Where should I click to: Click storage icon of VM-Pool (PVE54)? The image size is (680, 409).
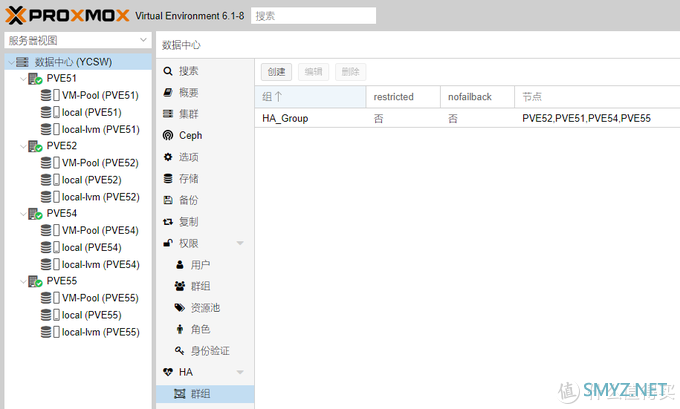tap(50, 230)
